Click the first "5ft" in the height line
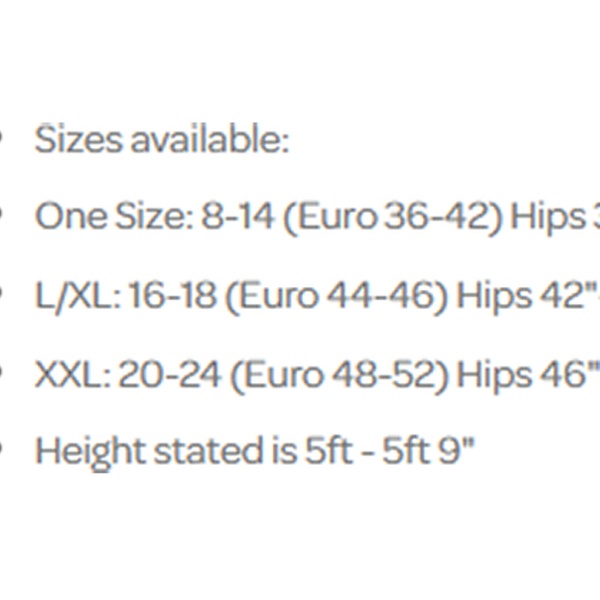Screen dimensions: 600x600 [x=330, y=452]
